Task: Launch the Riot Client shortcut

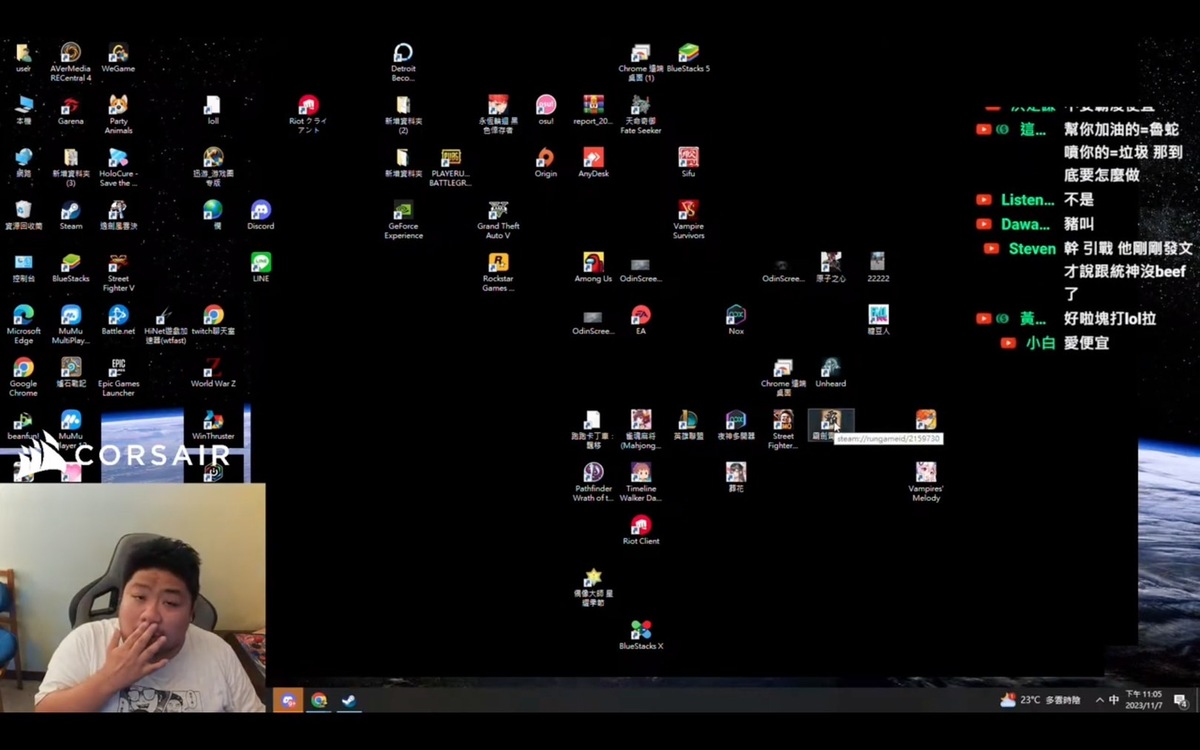Action: [641, 530]
